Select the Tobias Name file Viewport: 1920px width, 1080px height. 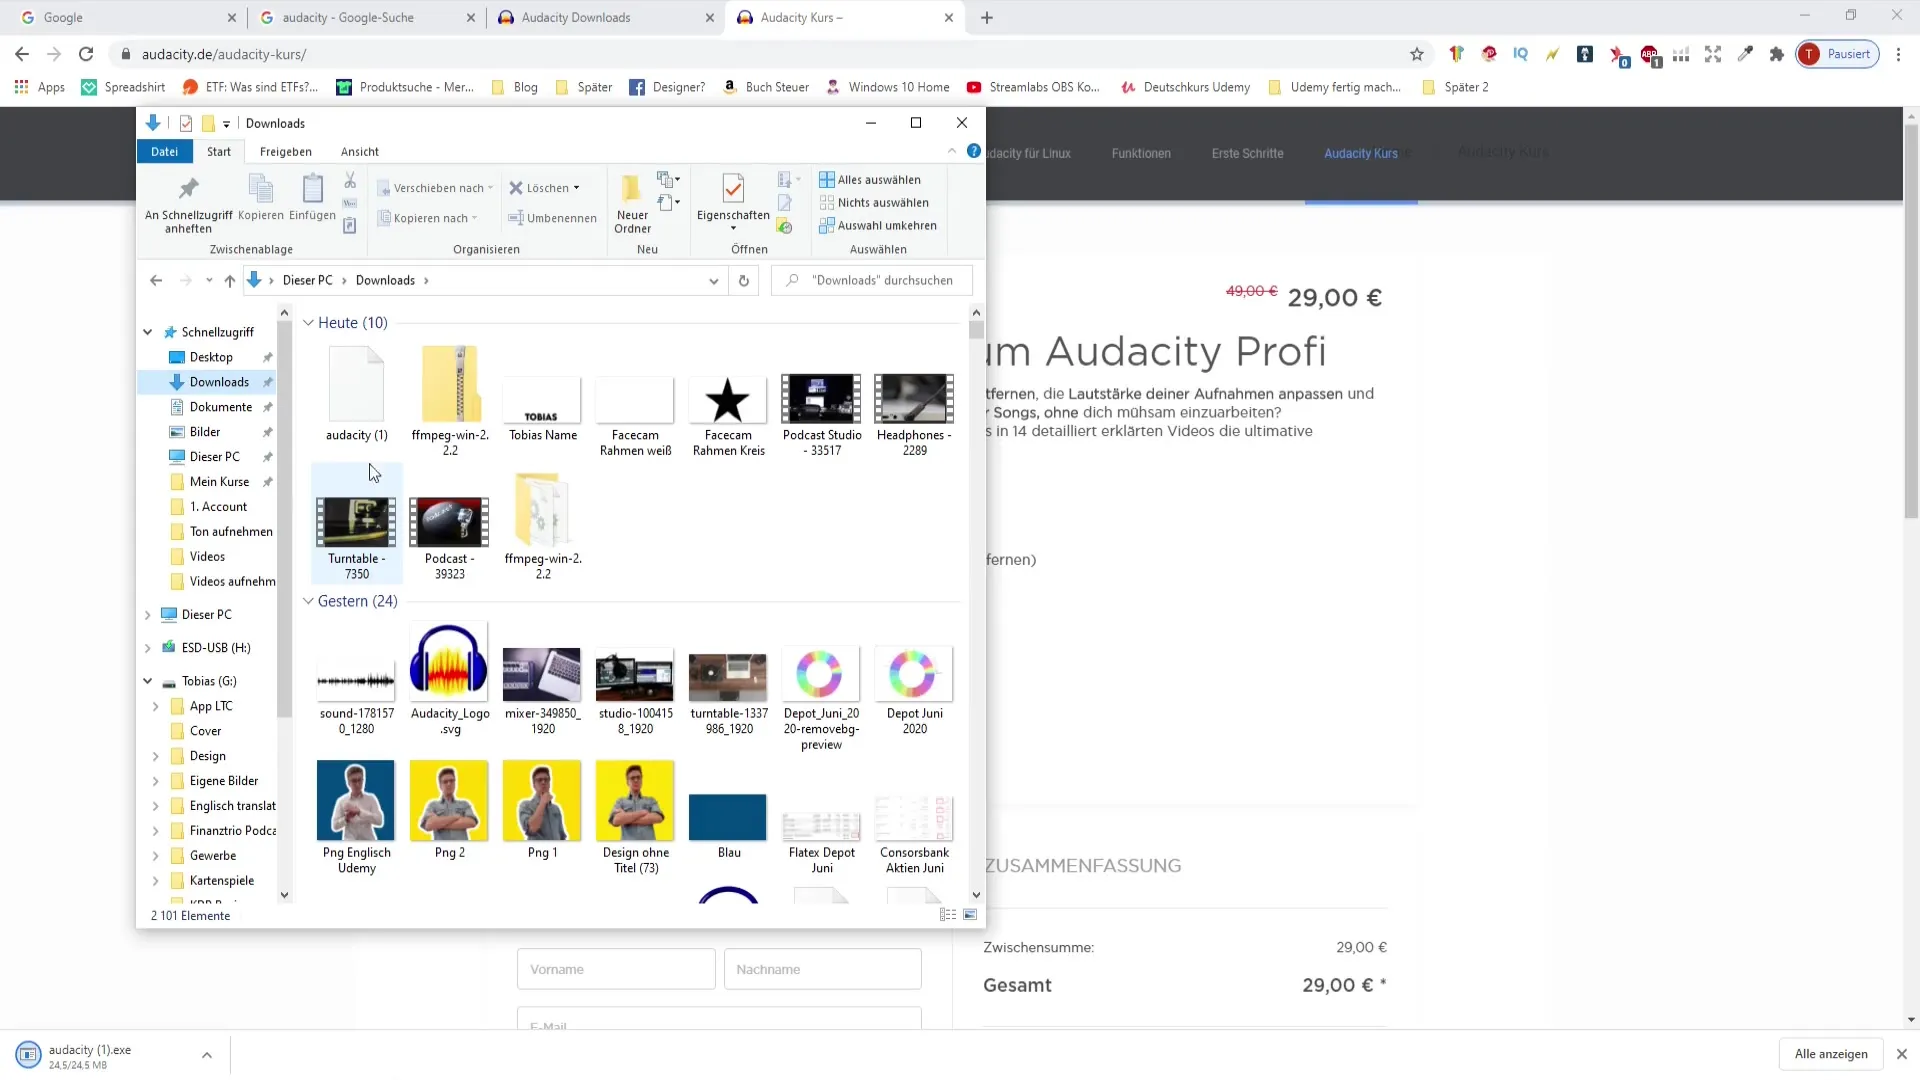(x=543, y=409)
